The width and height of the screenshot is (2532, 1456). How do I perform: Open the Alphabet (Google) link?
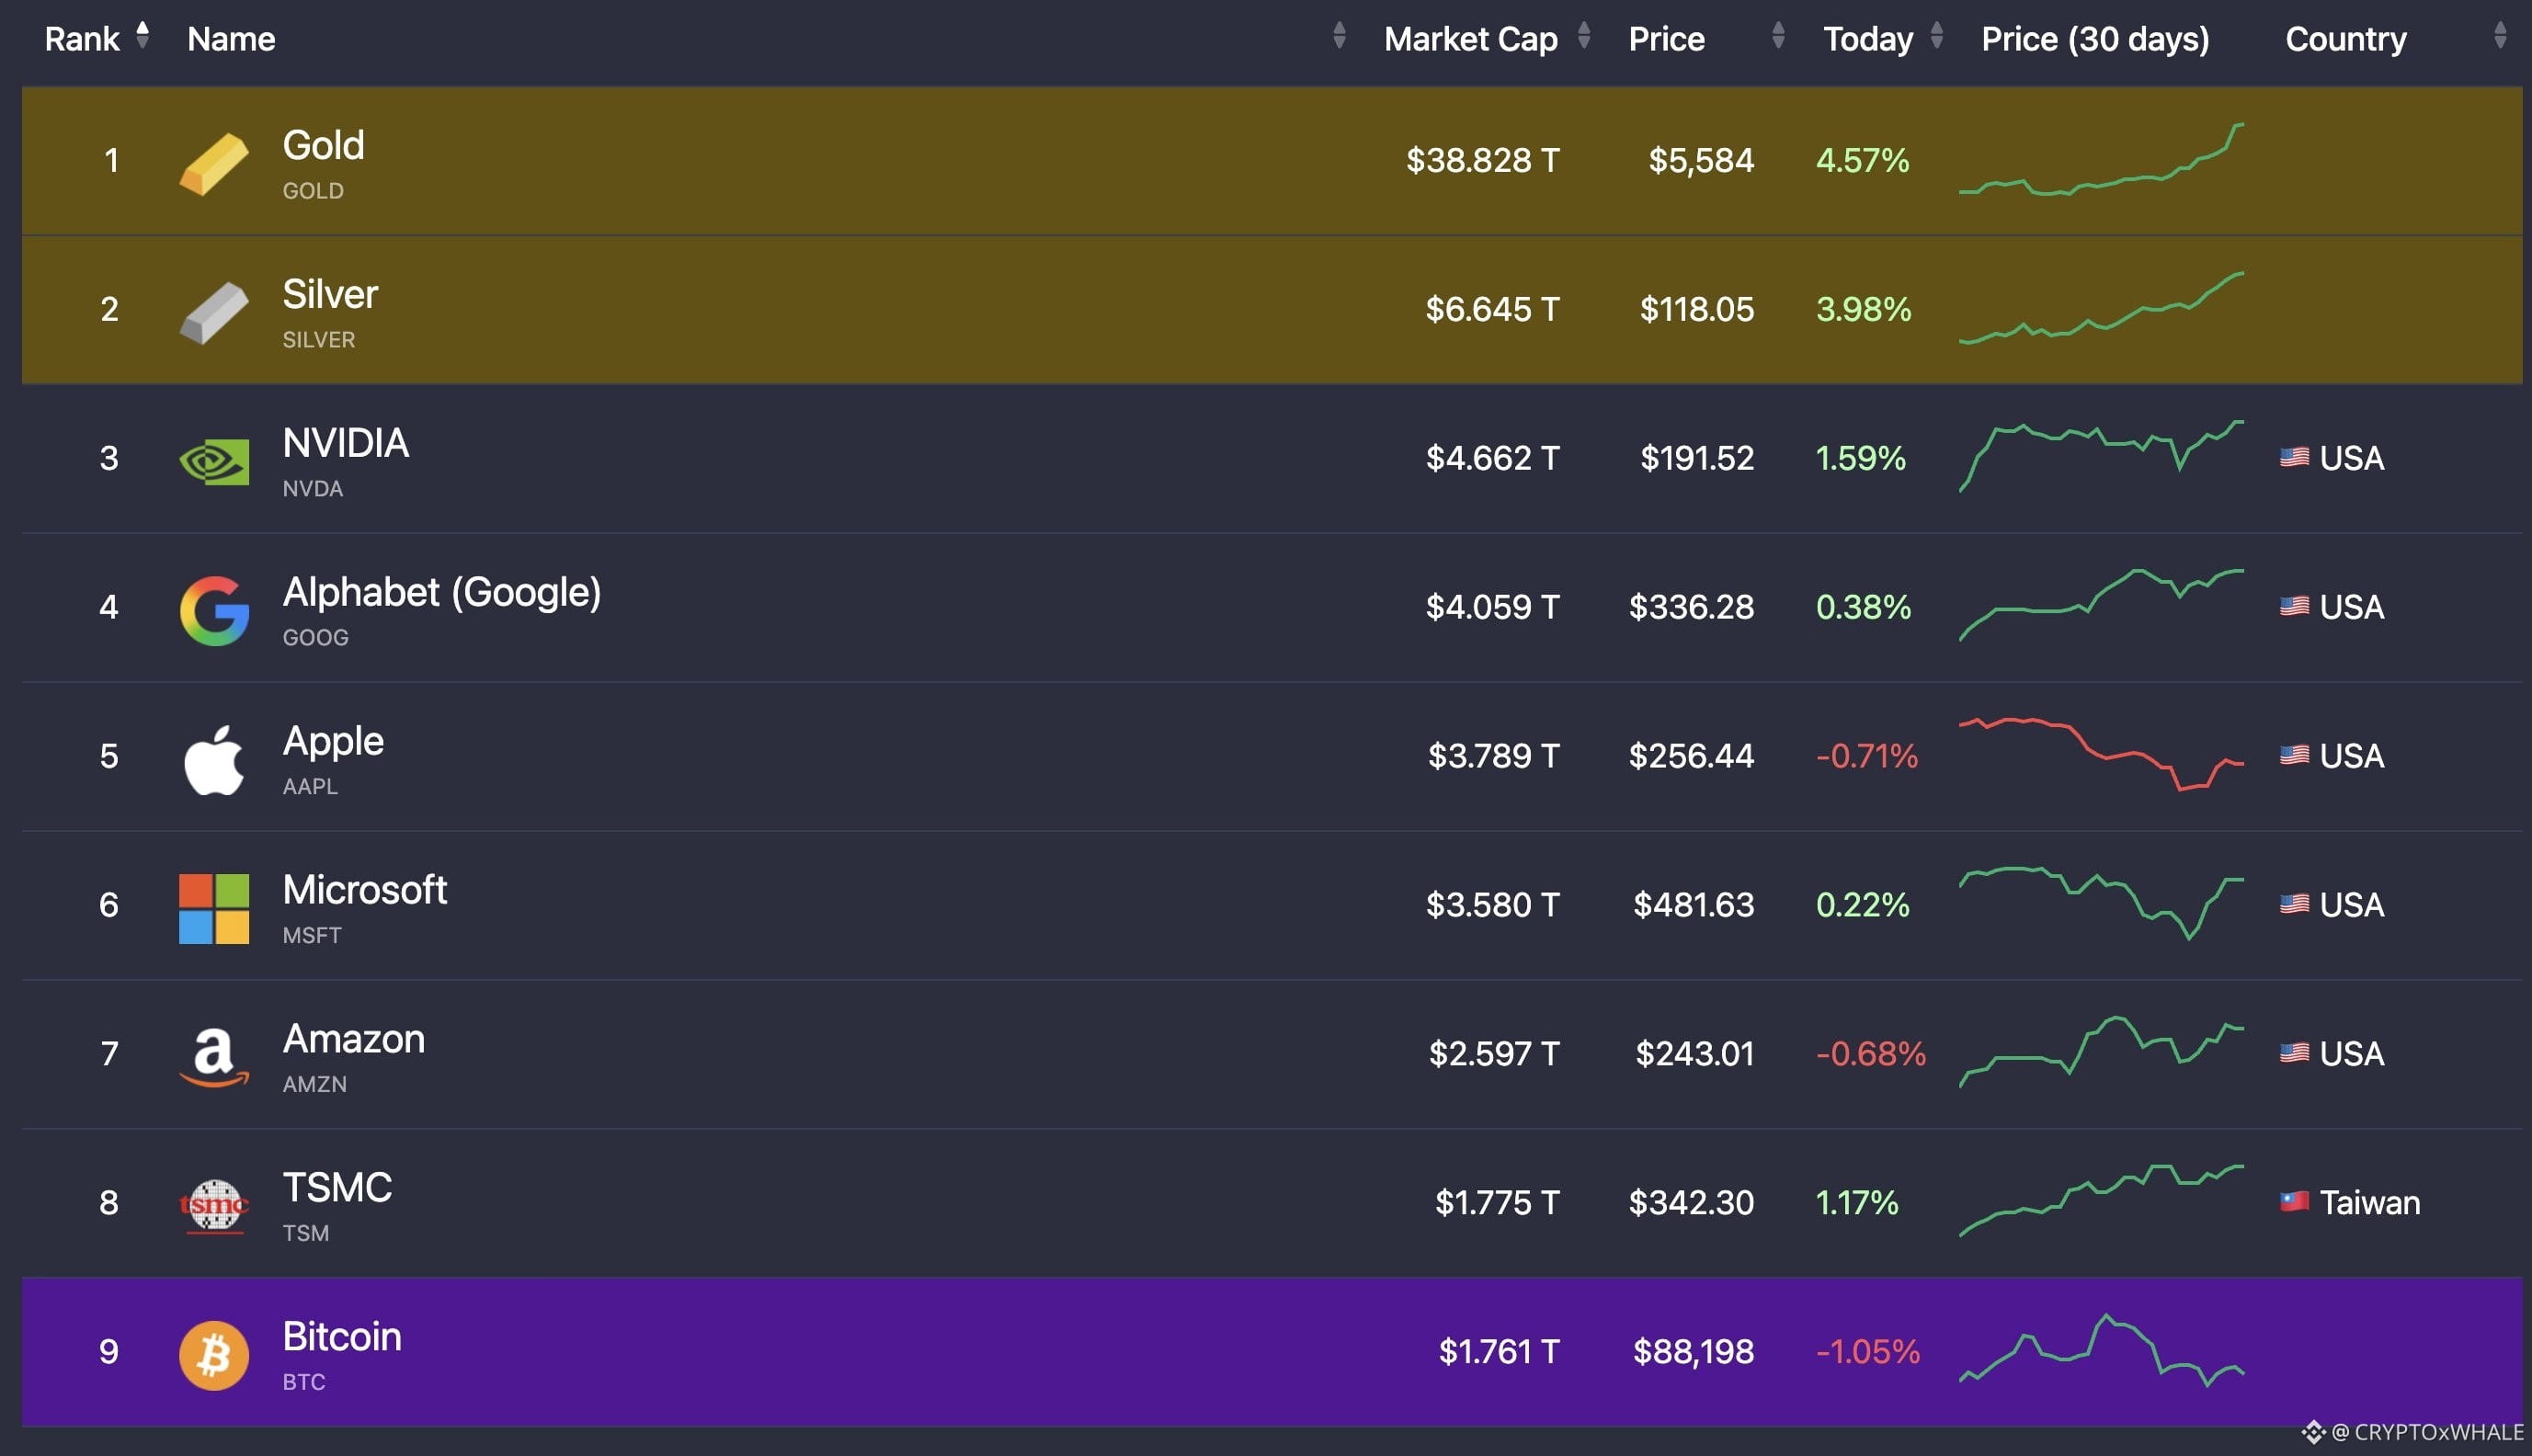[x=441, y=592]
